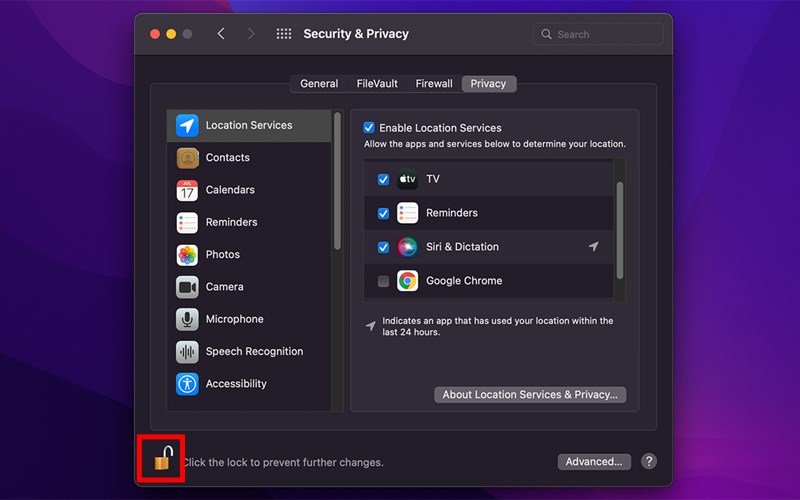
Task: Open the Contacts privacy category
Action: (249, 158)
